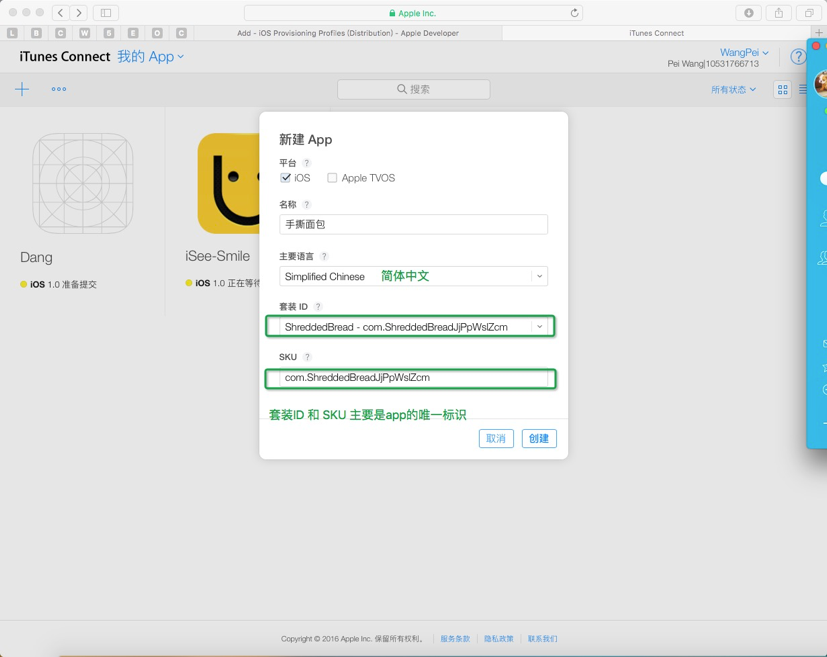Toggle the iOS platform checkbox

coord(285,178)
